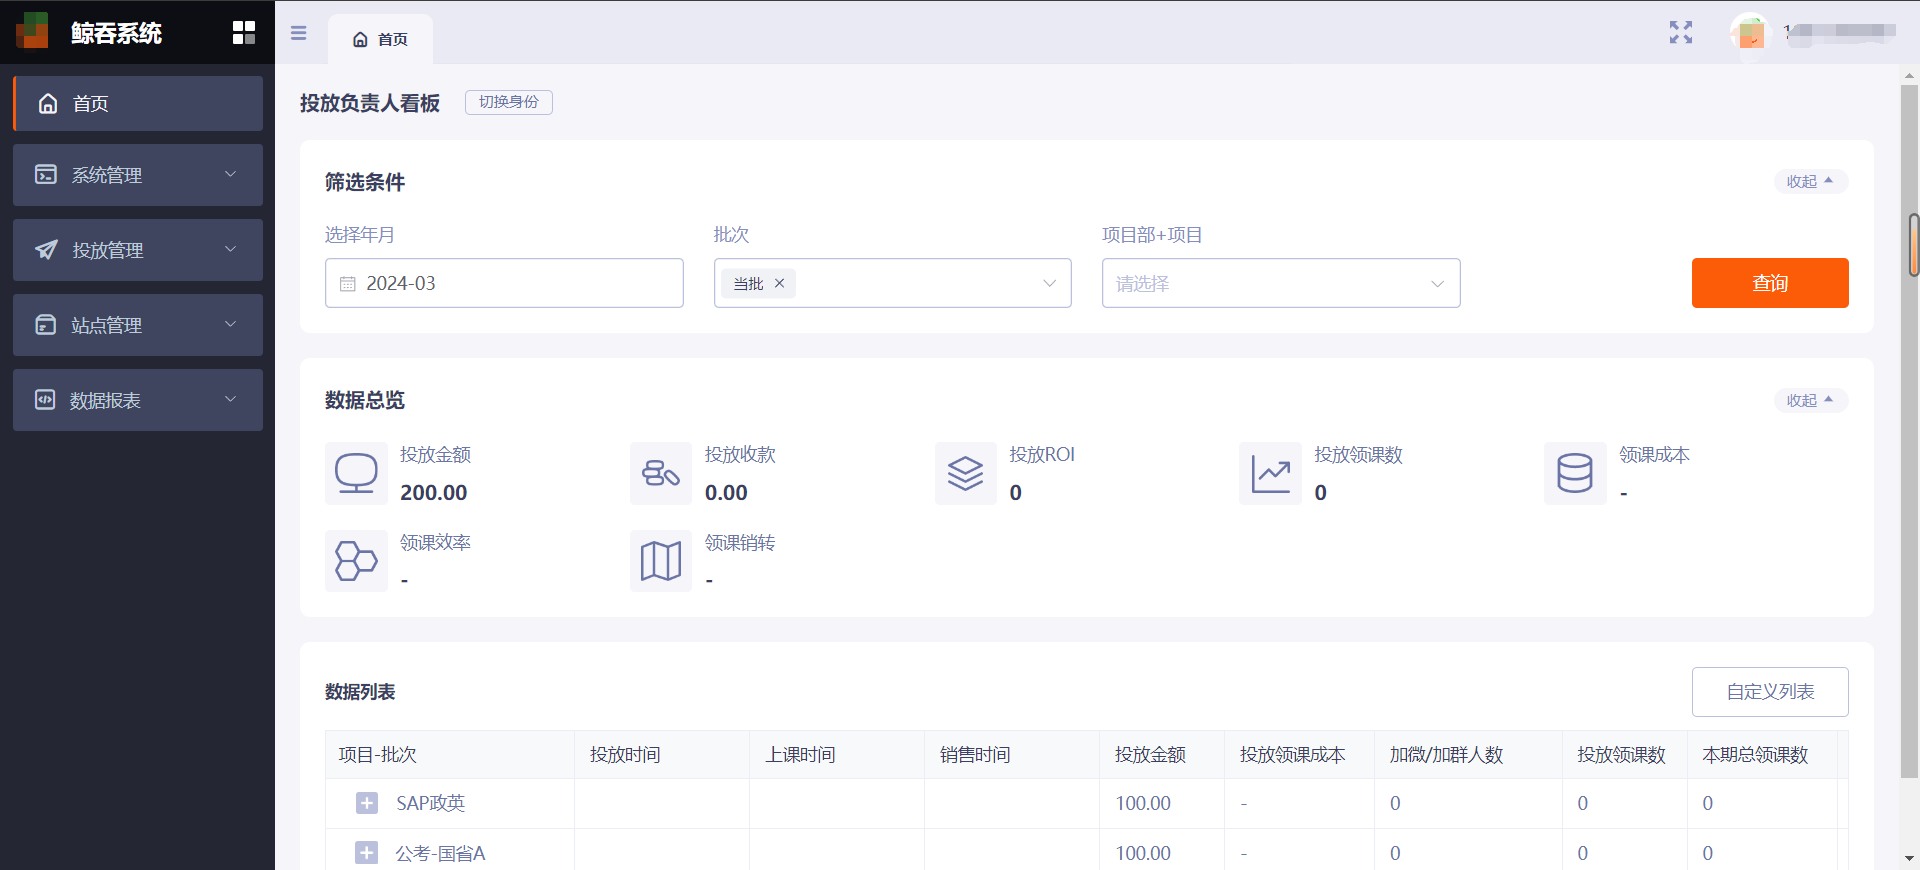The height and width of the screenshot is (870, 1920).
Task: Click the 选择年月 date input 2024-03
Action: (504, 283)
